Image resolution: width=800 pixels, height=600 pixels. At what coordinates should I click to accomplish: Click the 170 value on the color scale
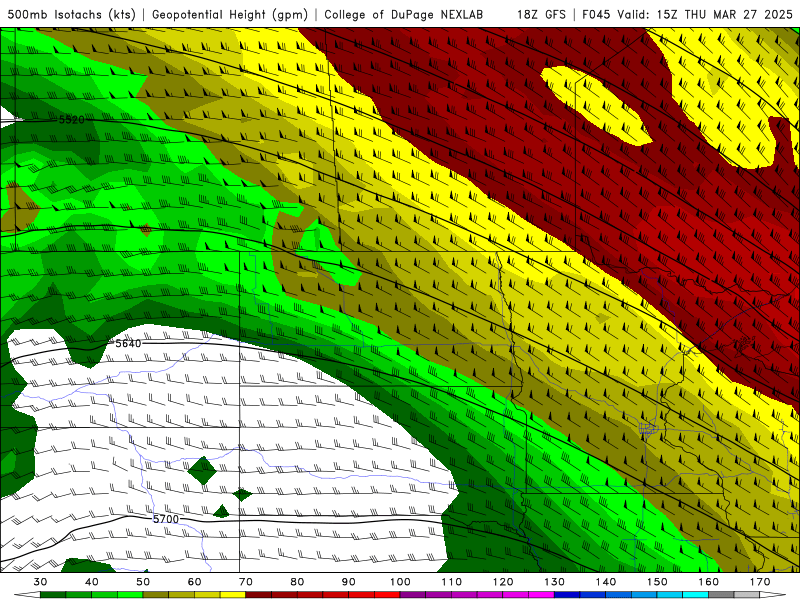tap(760, 582)
